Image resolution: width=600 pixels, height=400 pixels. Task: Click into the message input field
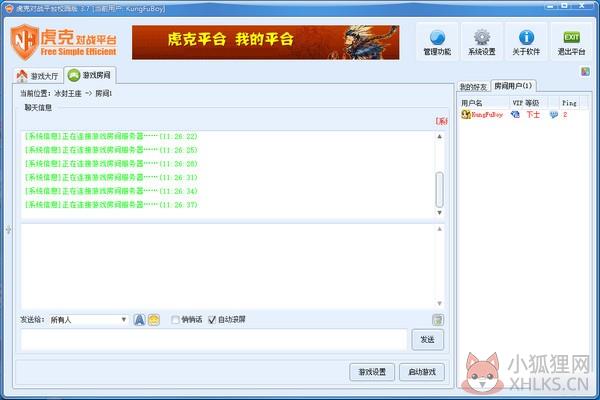pyautogui.click(x=214, y=340)
